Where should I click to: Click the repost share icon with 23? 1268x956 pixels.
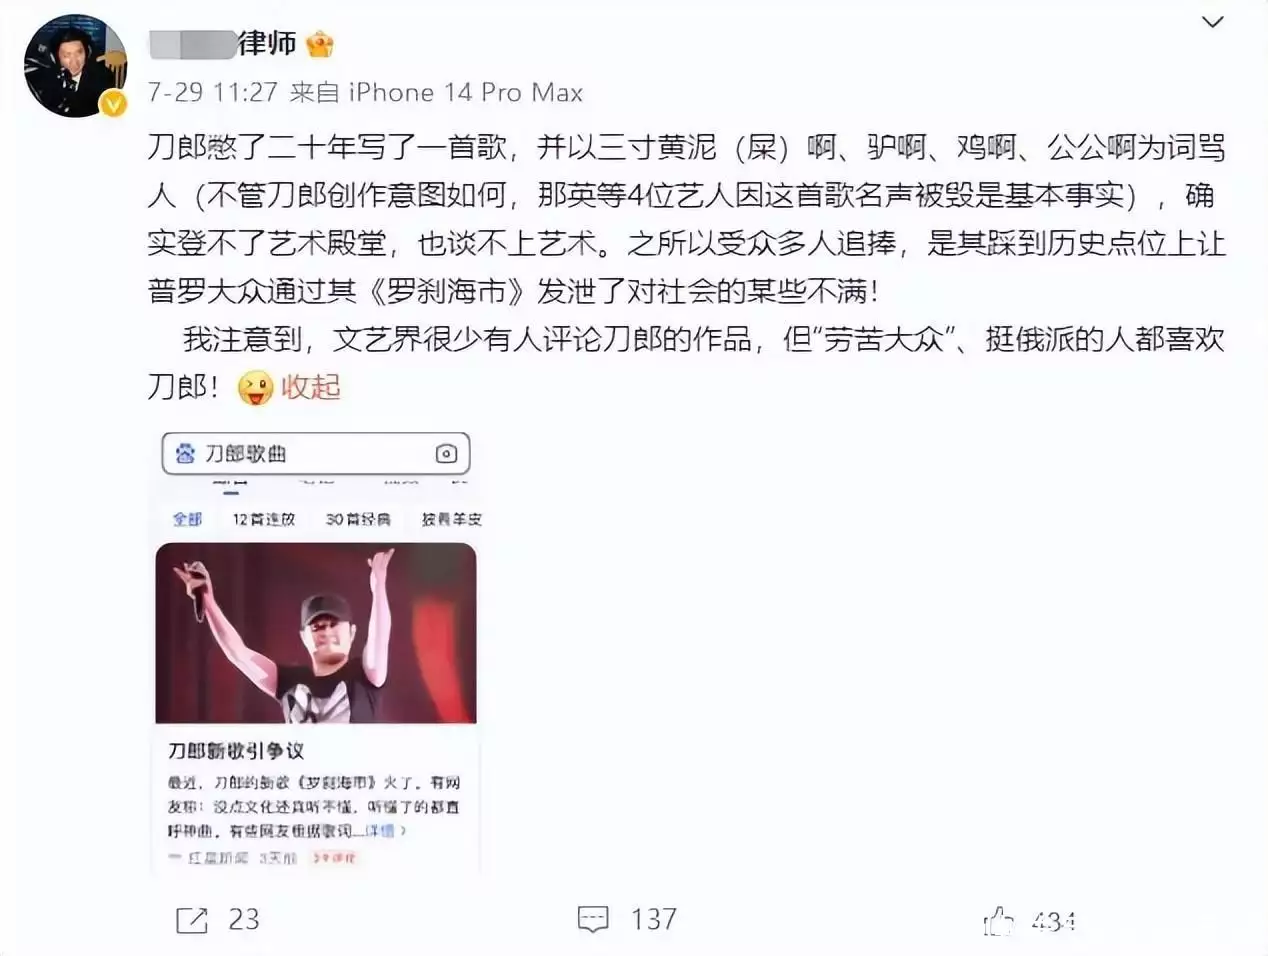[191, 920]
